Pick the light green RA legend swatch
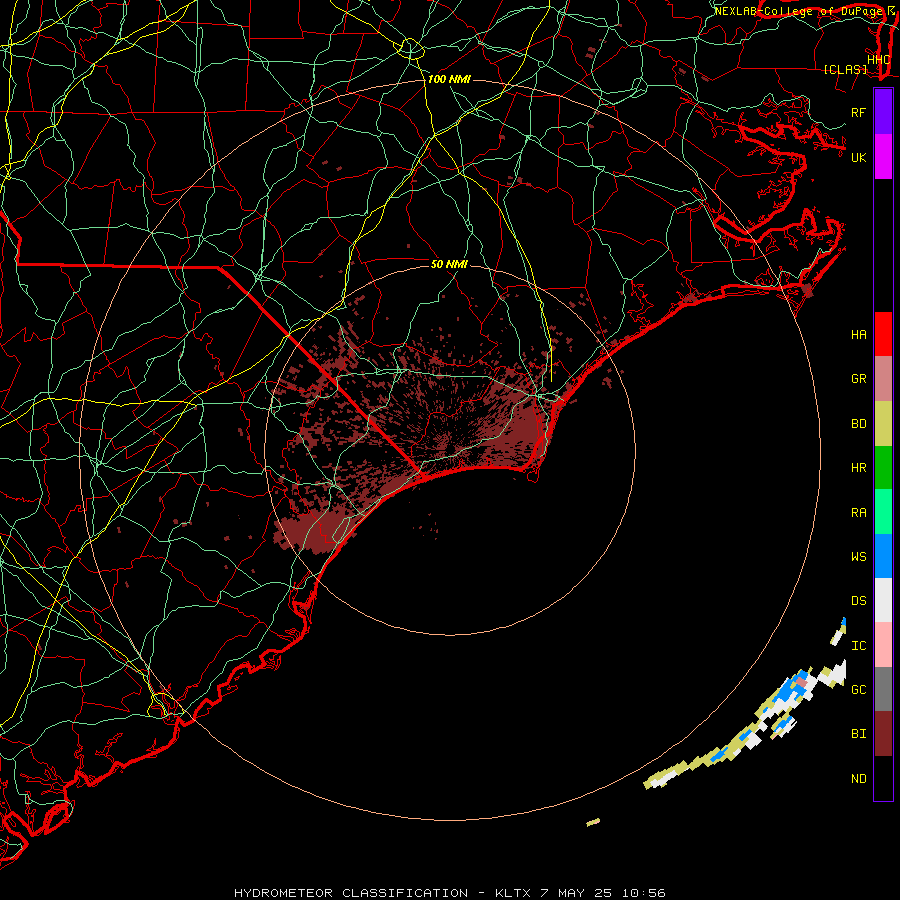The width and height of the screenshot is (900, 900). click(883, 512)
